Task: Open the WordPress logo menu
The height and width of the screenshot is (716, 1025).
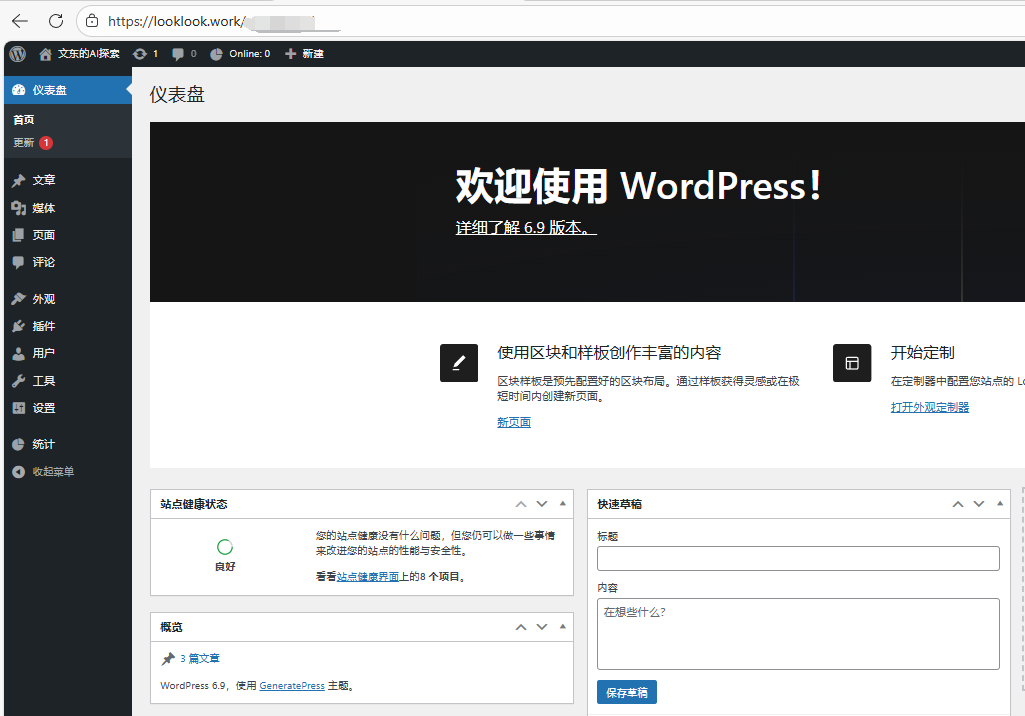Action: 16,53
